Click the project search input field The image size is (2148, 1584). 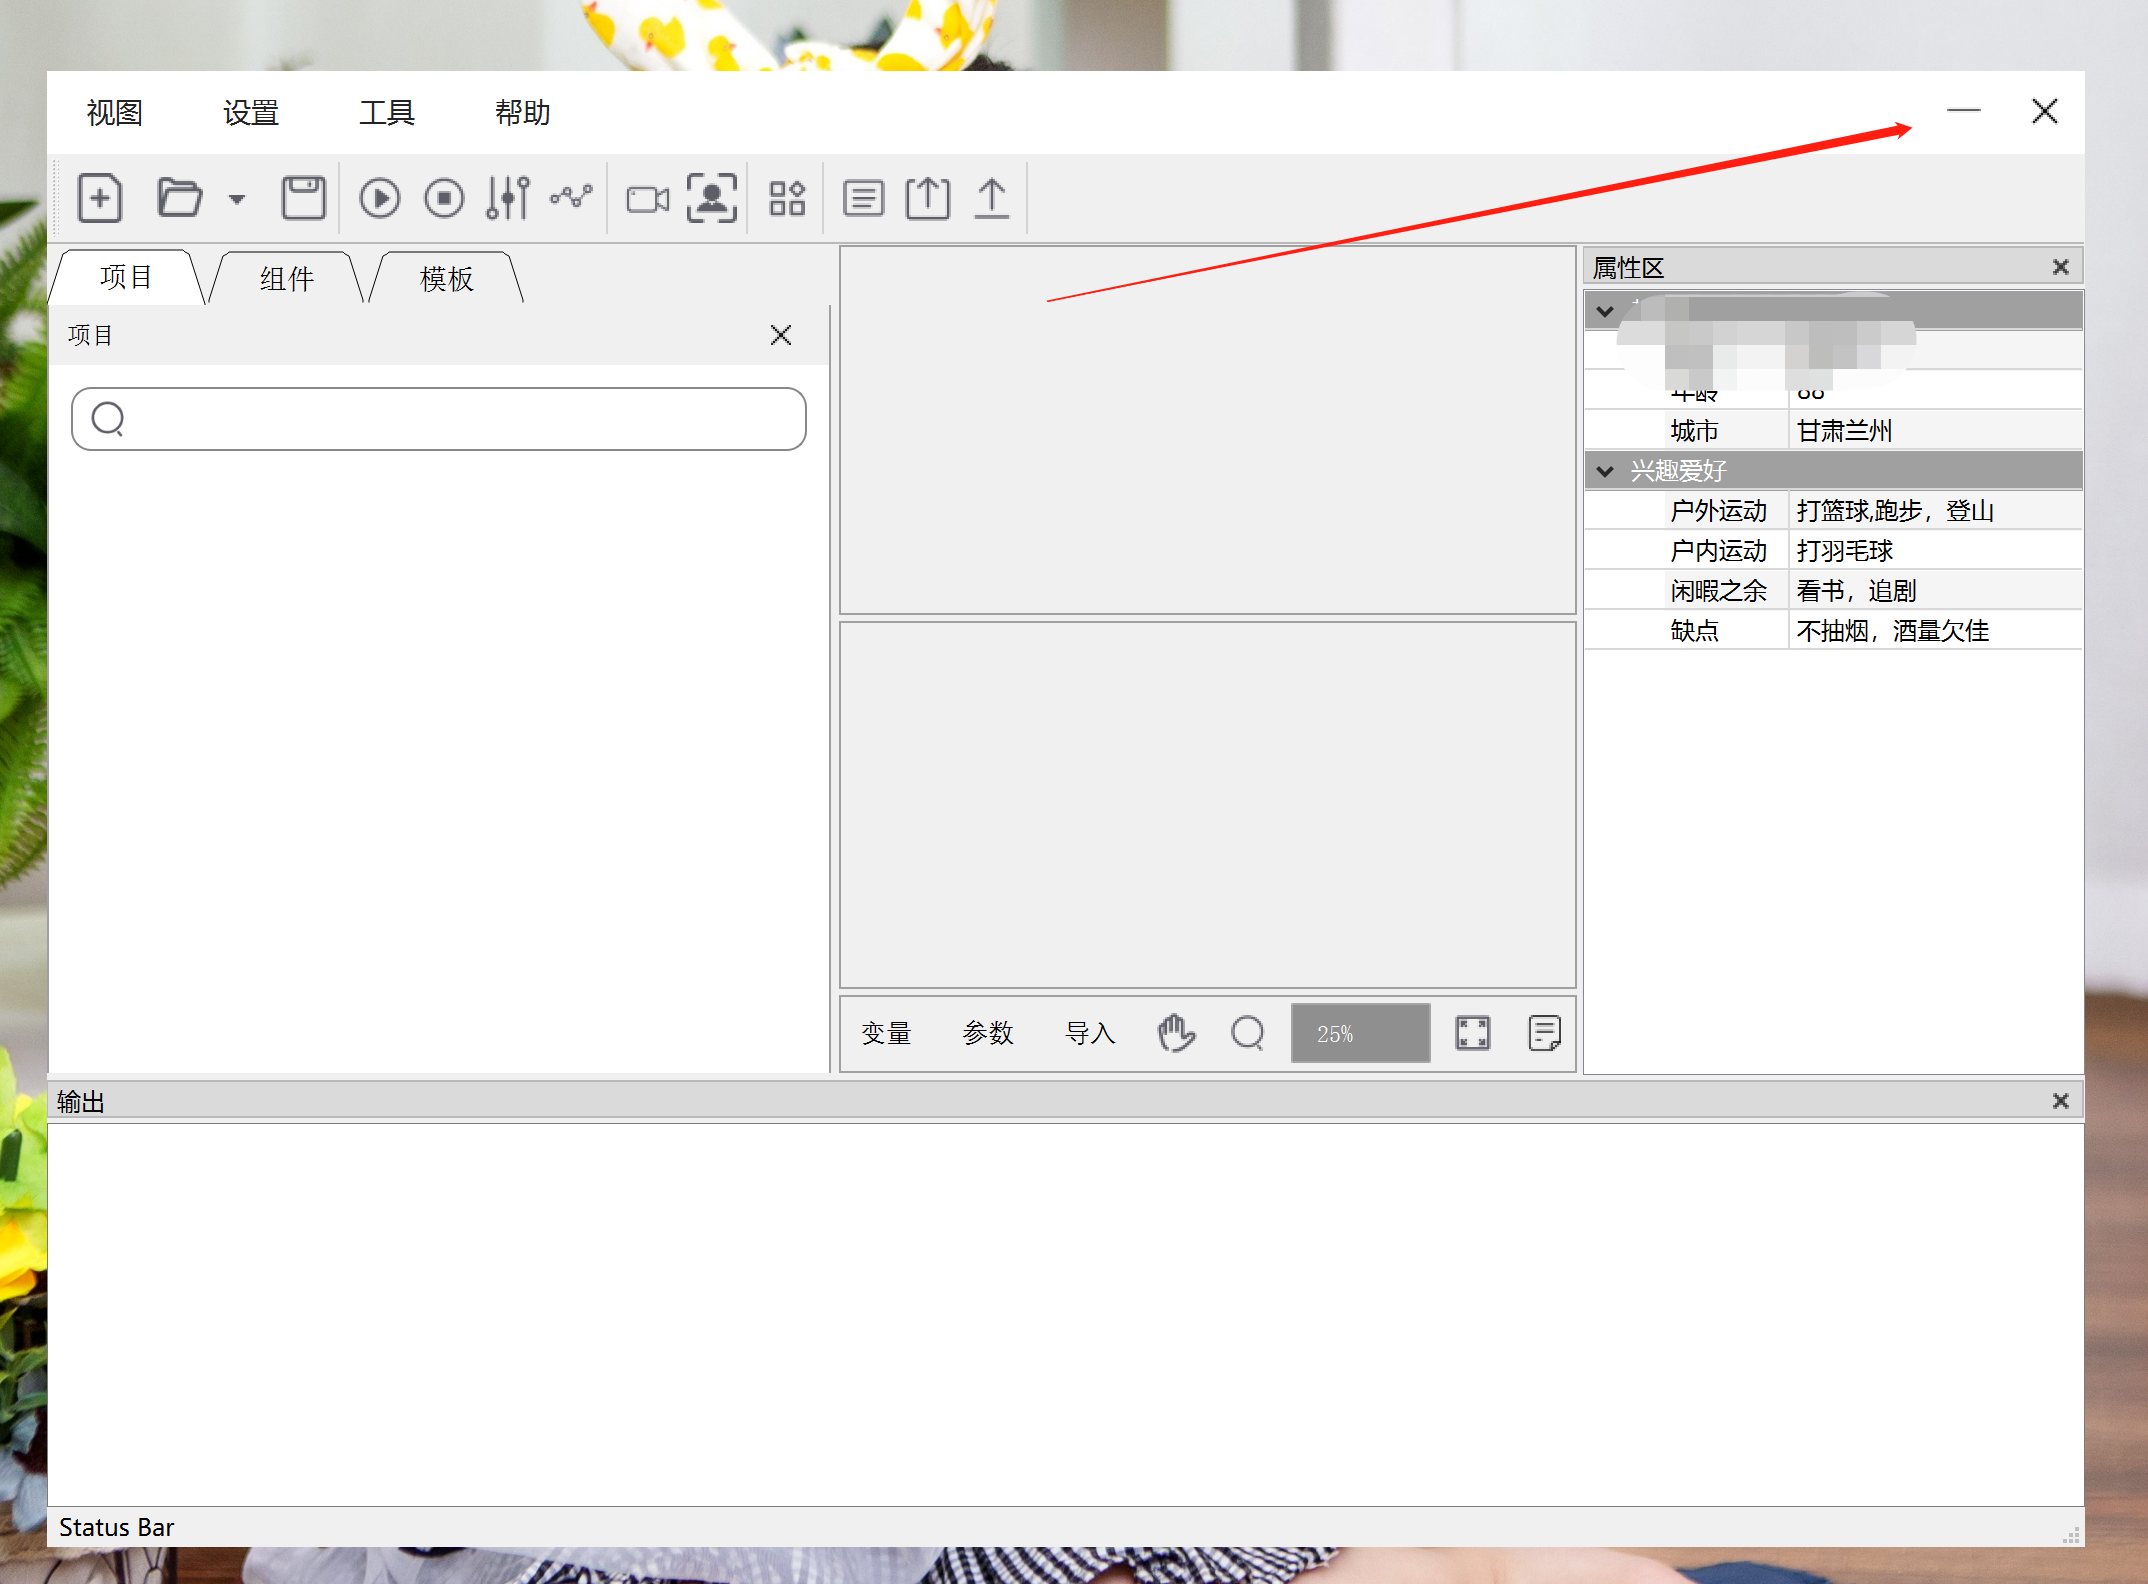point(438,419)
